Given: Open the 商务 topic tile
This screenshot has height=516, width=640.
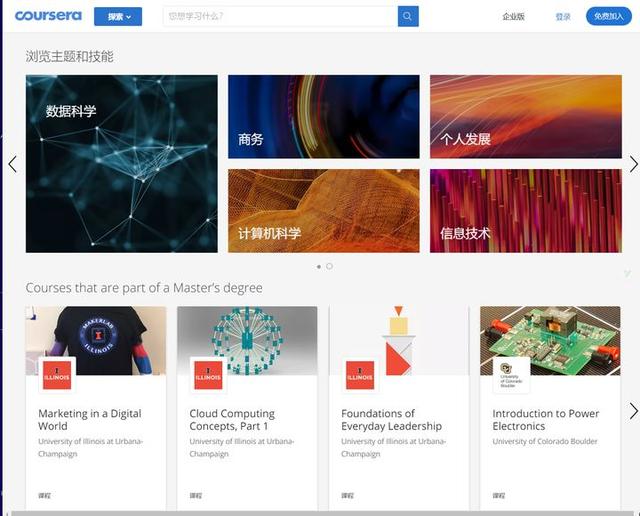Looking at the screenshot, I should [324, 117].
